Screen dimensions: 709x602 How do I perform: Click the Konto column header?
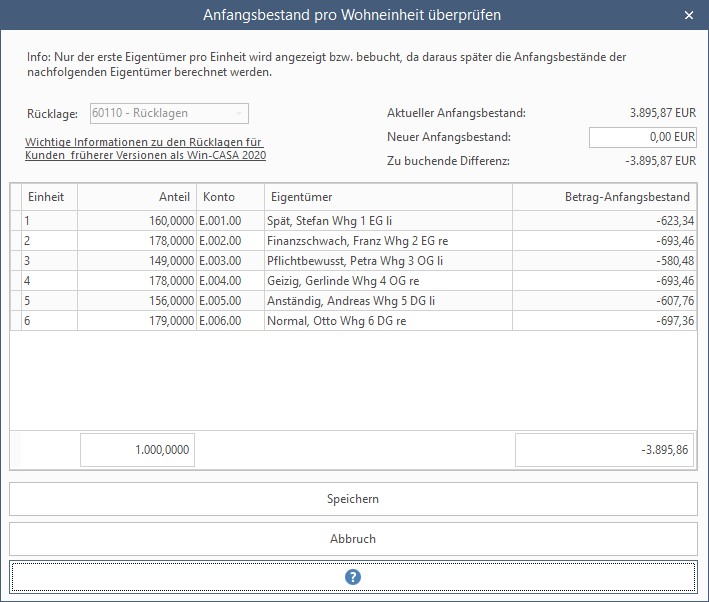pos(229,197)
